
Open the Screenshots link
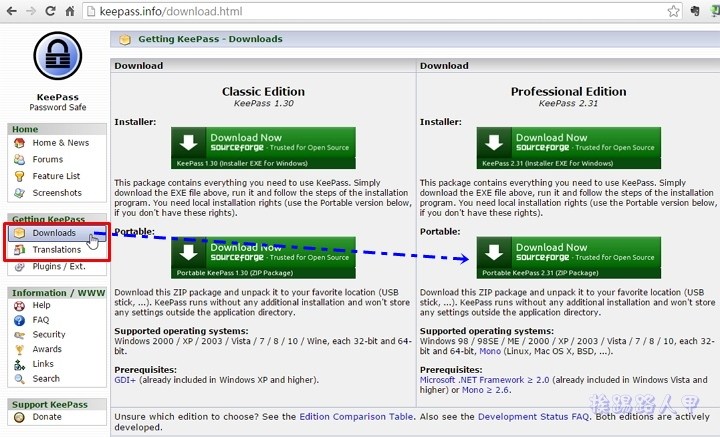click(x=57, y=193)
